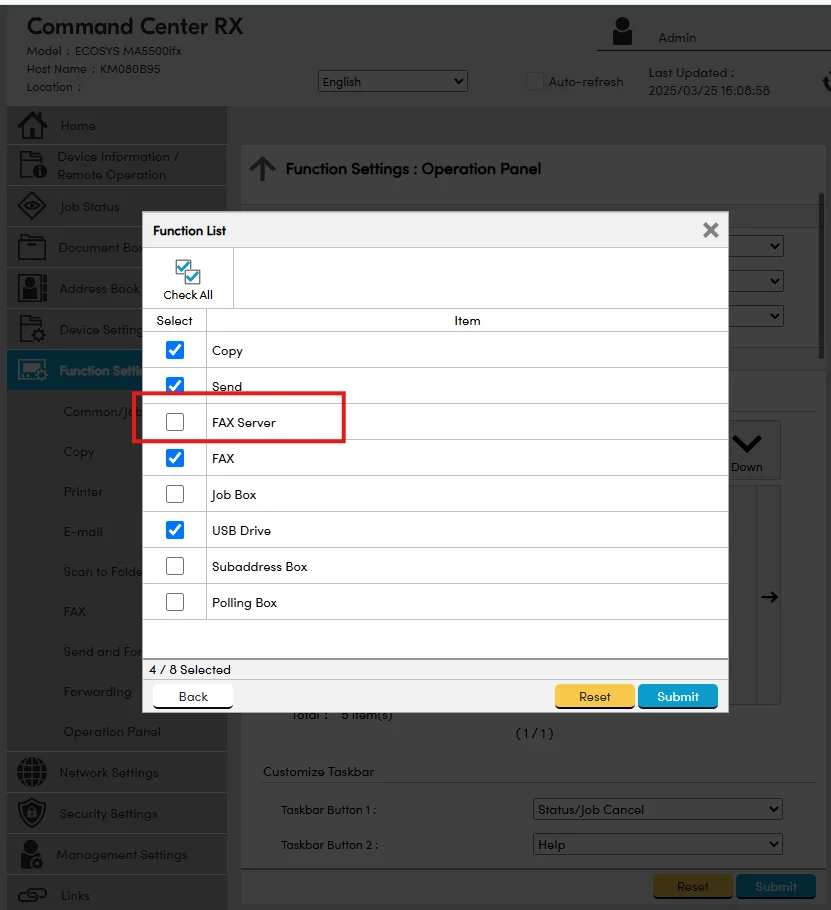The image size is (831, 910).
Task: Toggle the Auto-refresh checkbox
Action: tap(535, 82)
